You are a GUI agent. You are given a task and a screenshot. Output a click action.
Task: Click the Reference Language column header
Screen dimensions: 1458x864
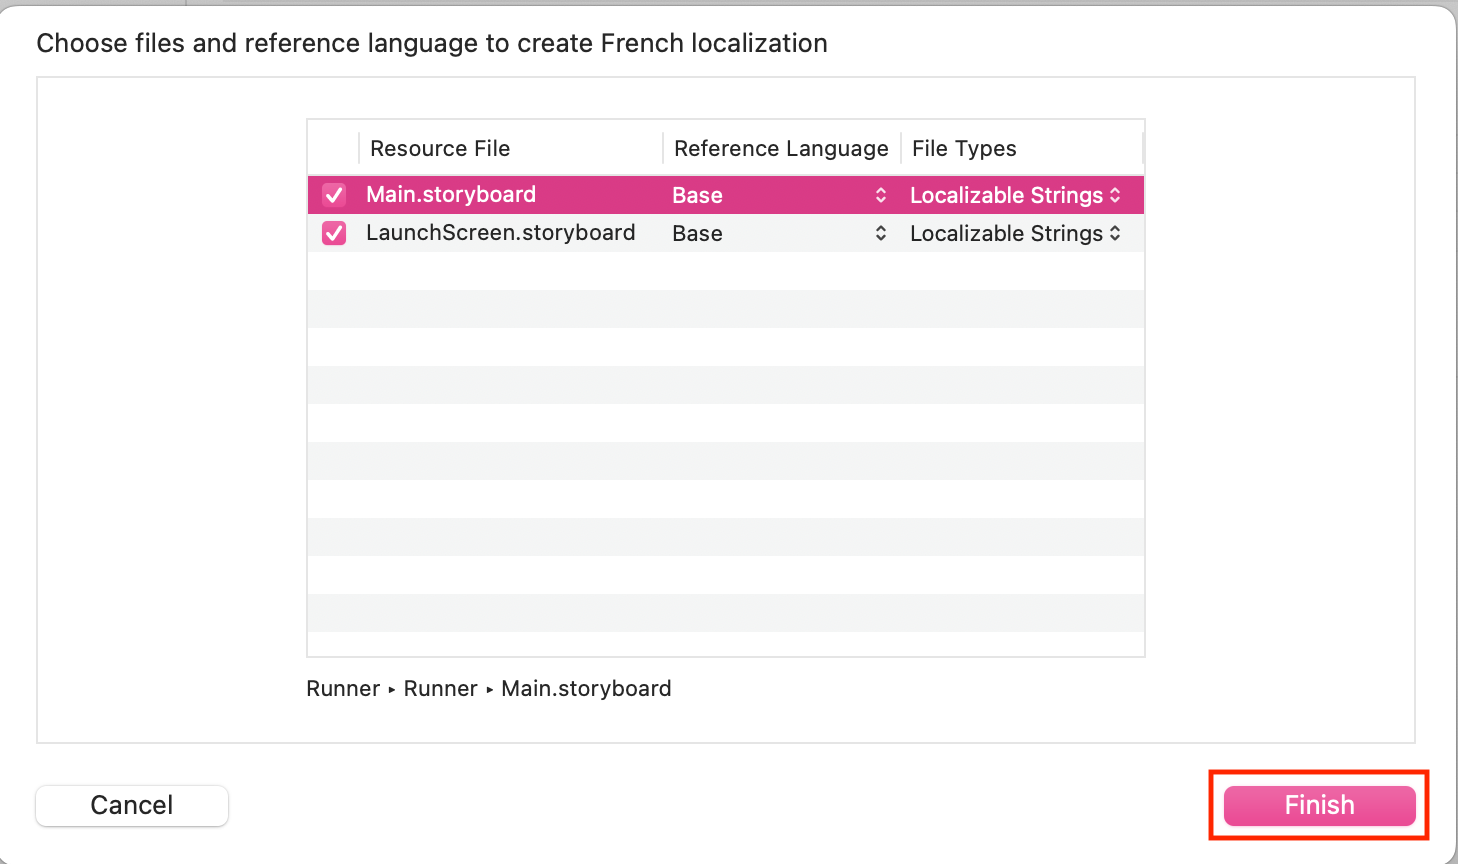(x=781, y=148)
